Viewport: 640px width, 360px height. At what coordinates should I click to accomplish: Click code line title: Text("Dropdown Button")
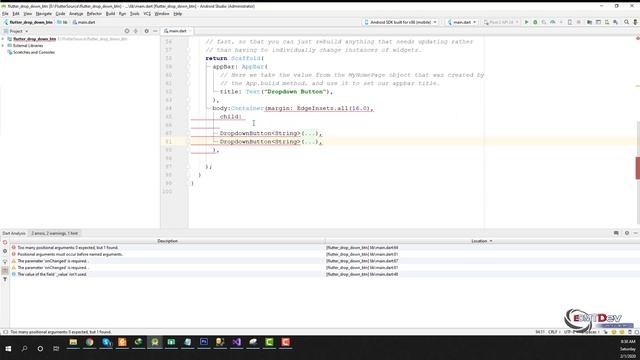[276, 92]
